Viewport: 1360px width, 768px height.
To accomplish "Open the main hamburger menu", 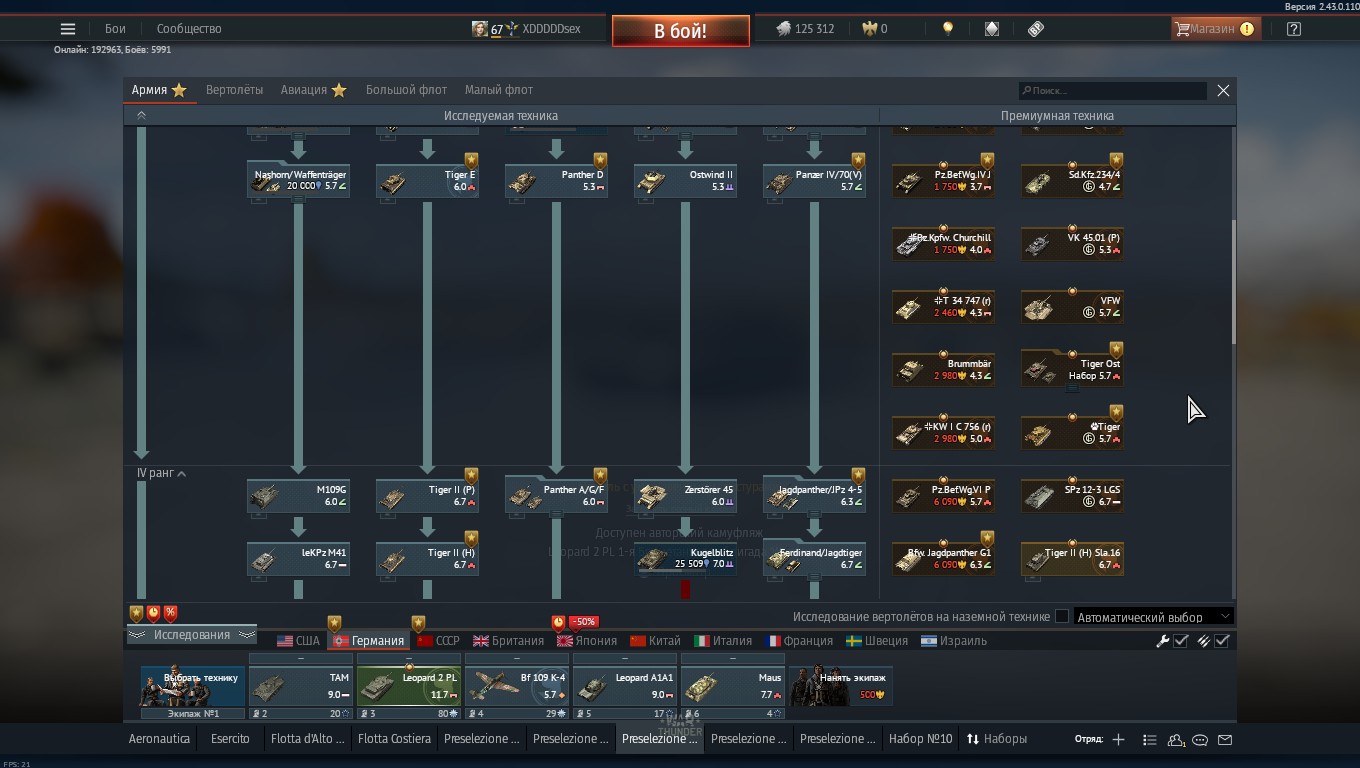I will click(x=68, y=29).
